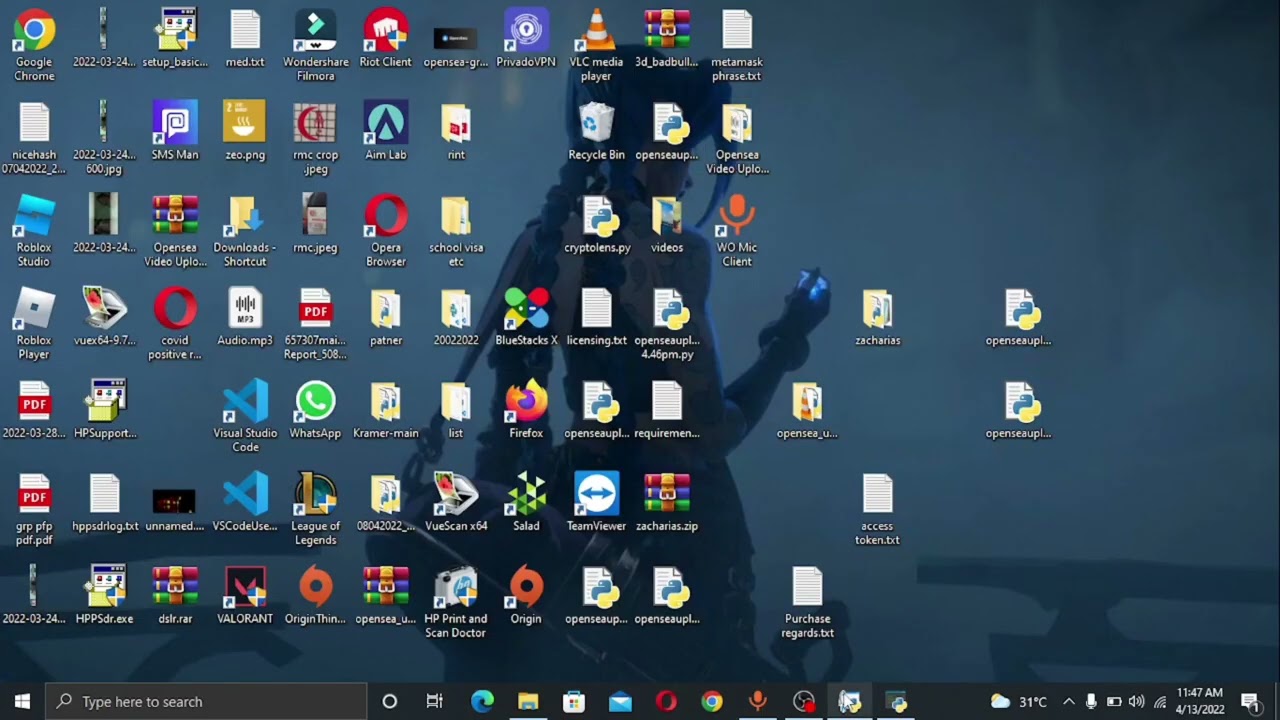Click the VSCodeUse... installer icon
This screenshot has height=720, width=1280.
click(245, 502)
